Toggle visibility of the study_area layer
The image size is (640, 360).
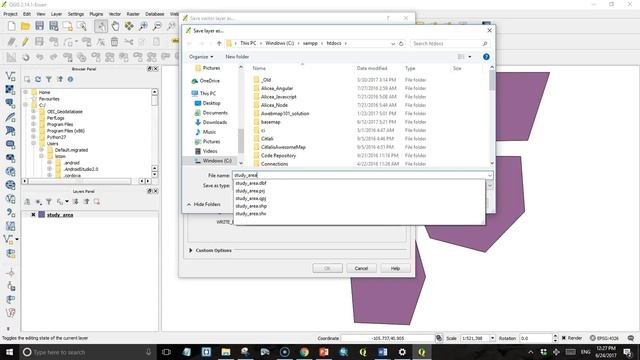[33, 215]
